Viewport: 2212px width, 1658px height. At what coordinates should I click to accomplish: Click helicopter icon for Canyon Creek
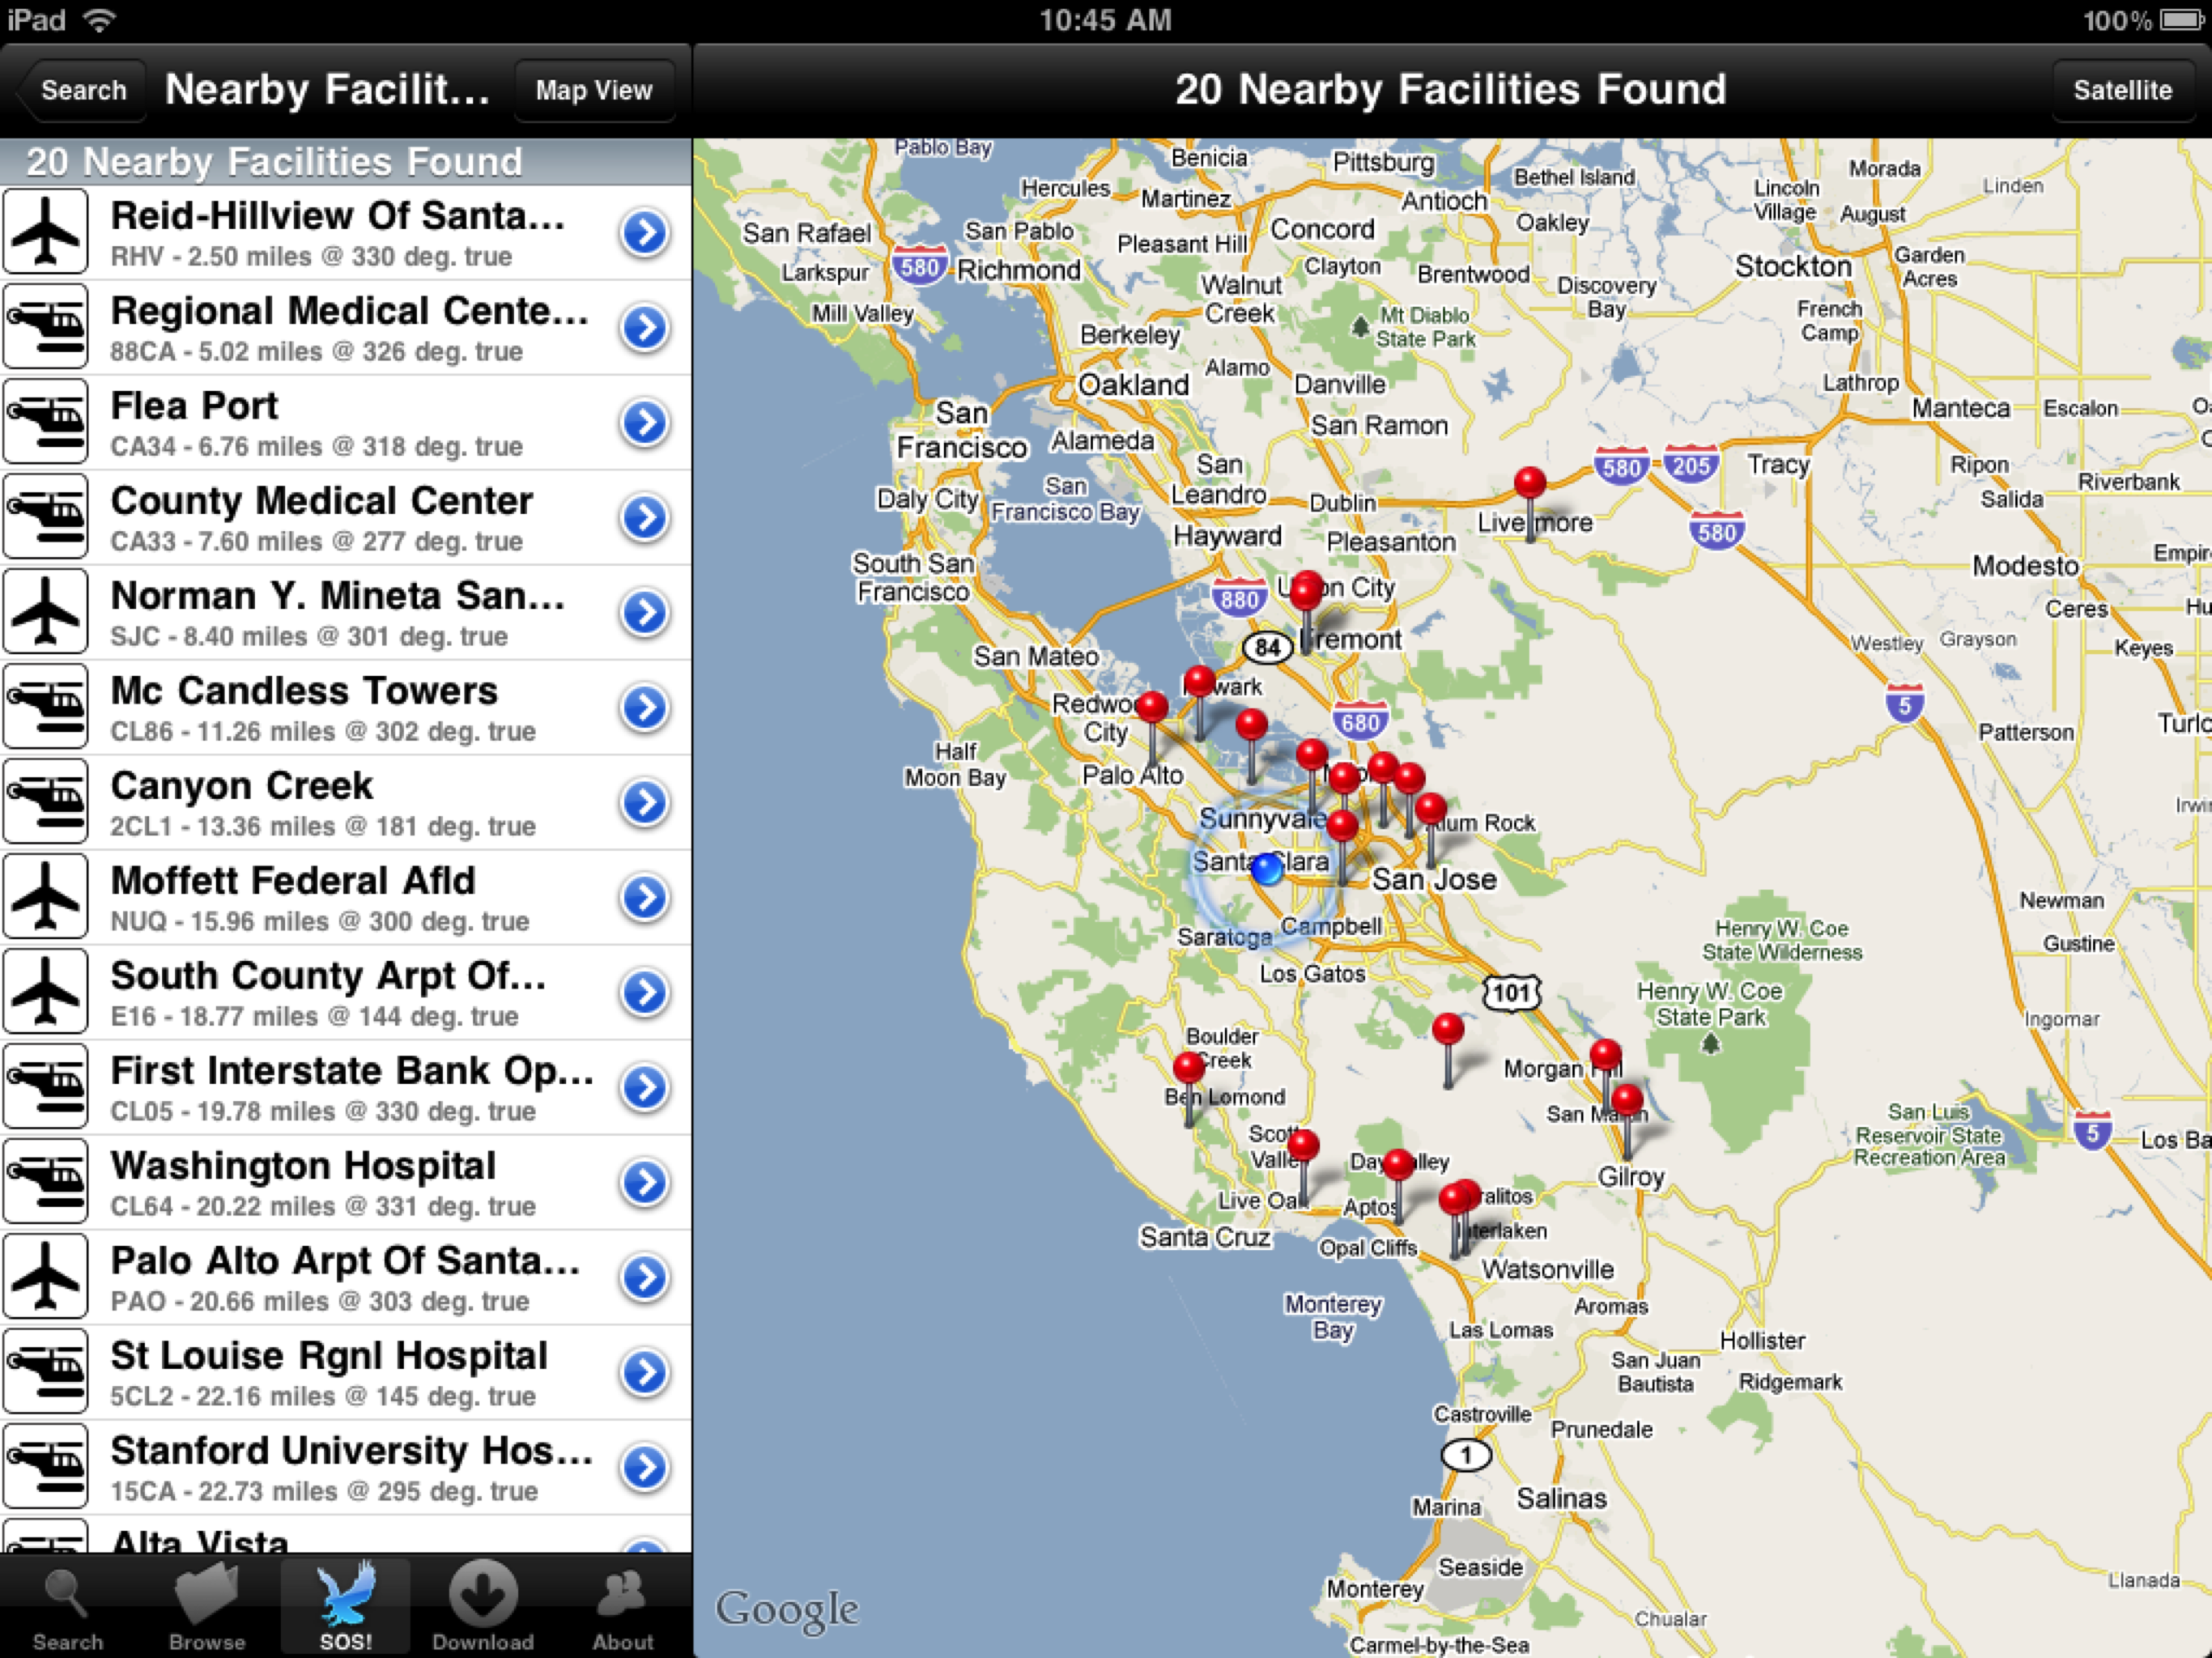[45, 802]
